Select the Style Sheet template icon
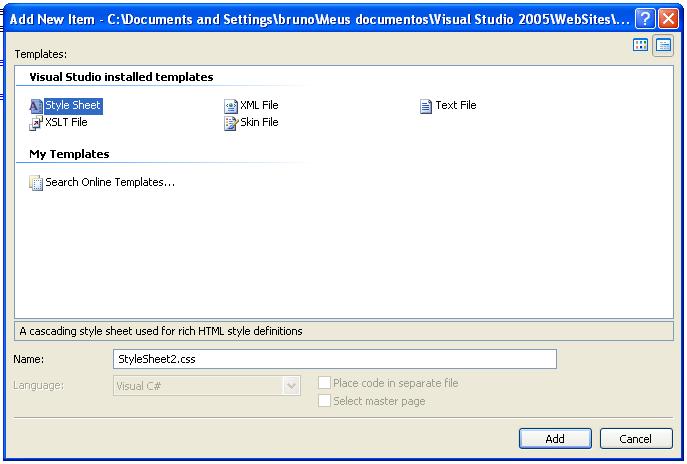 coord(37,106)
